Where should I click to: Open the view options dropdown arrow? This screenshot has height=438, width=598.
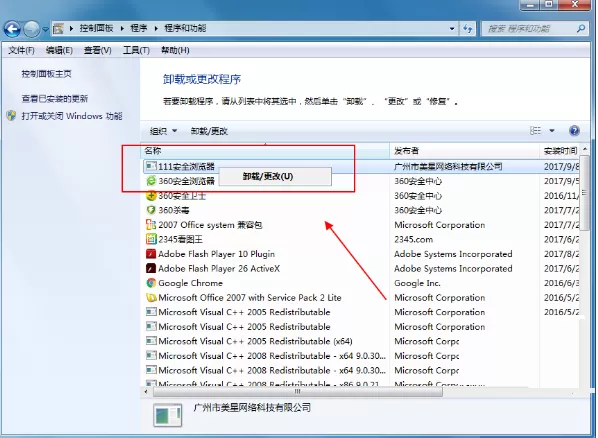click(551, 131)
